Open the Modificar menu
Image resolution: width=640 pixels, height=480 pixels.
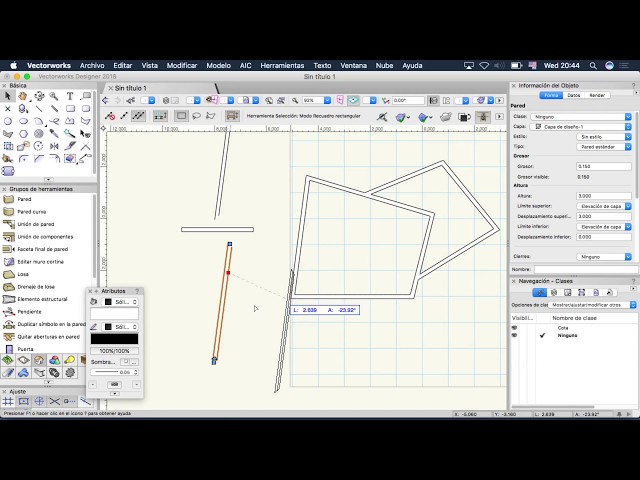coord(182,65)
